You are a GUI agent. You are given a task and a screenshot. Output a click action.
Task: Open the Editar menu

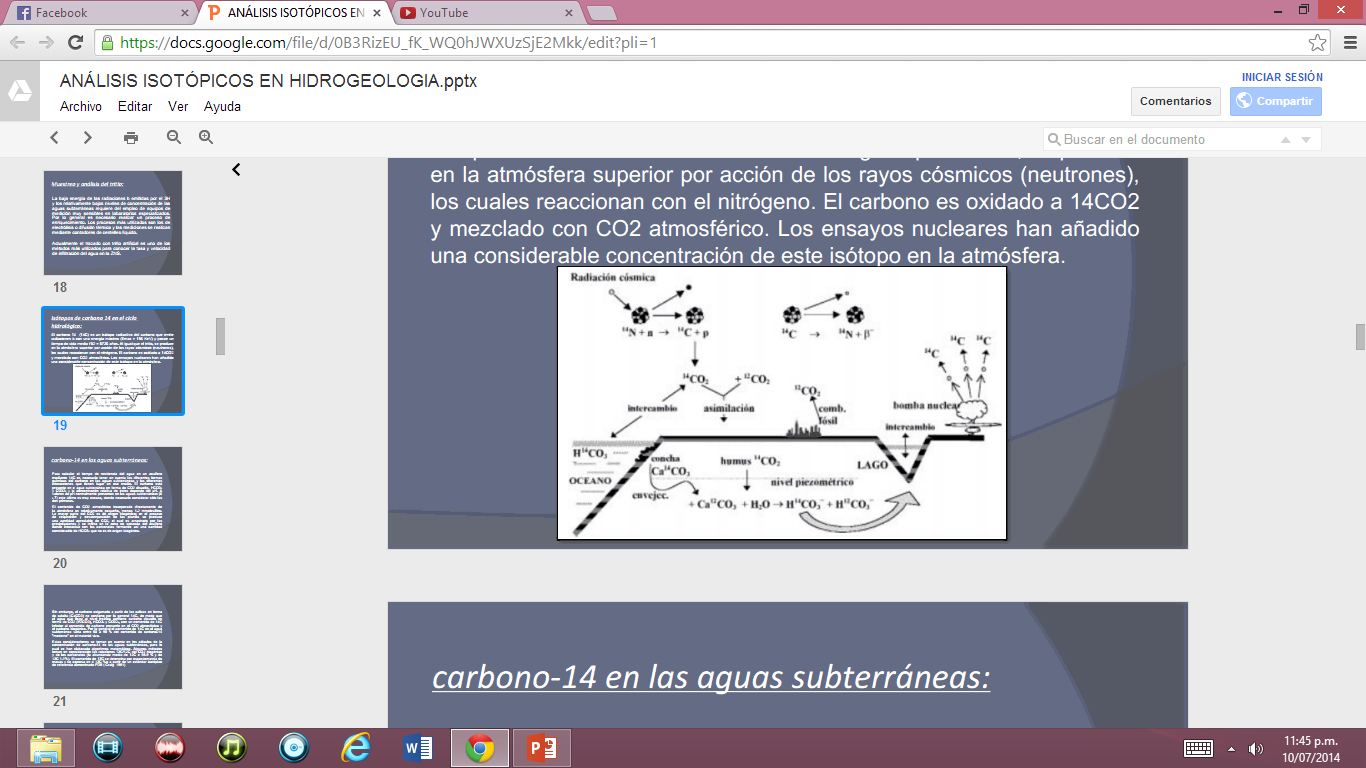click(135, 106)
